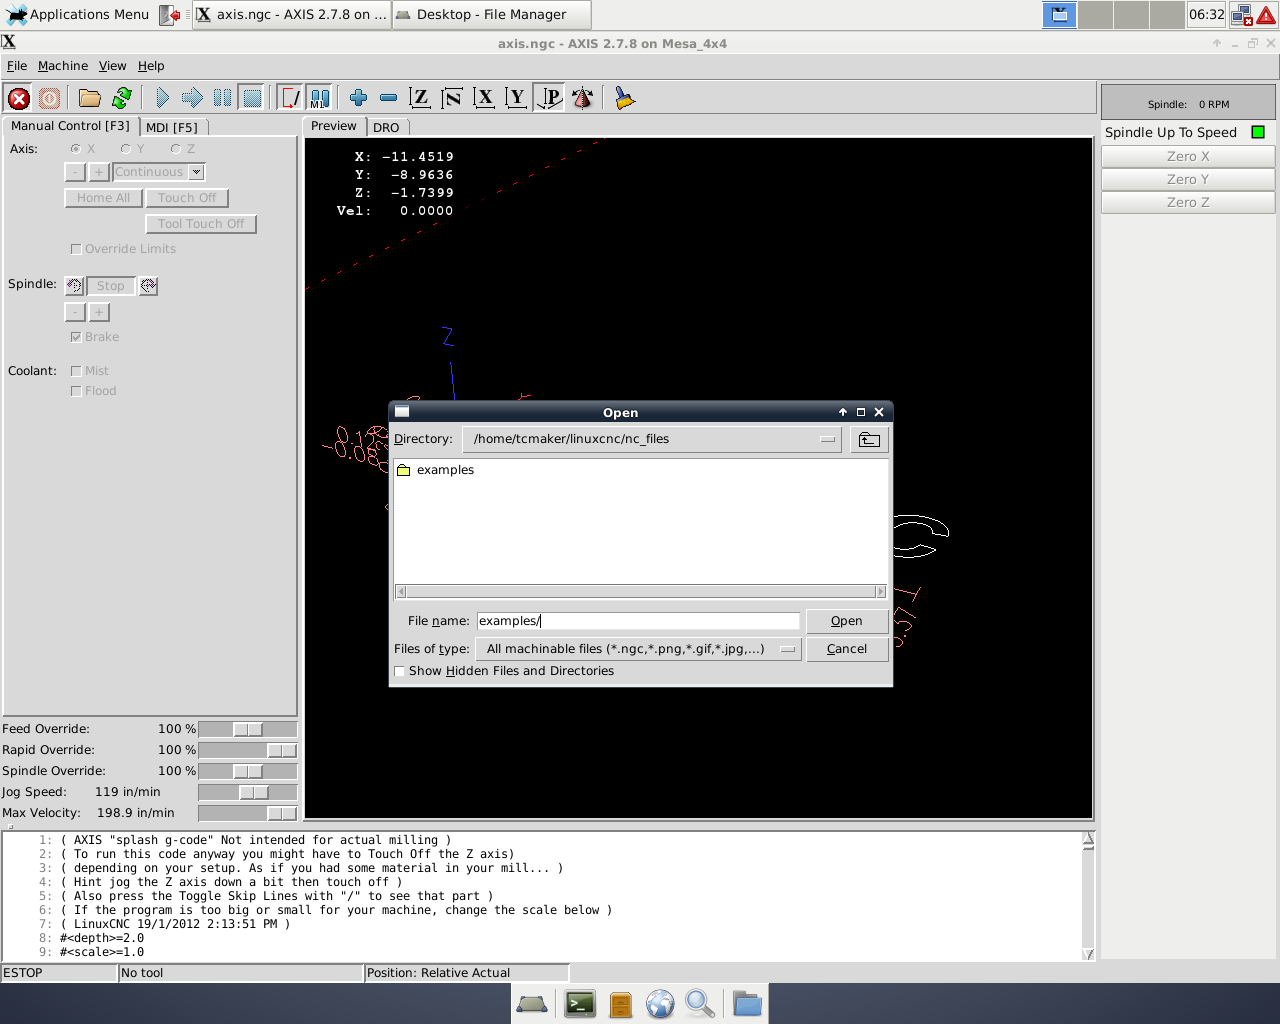Screen dimensions: 1280x1024
Task: Open the magnifier search dock icon
Action: [x=700, y=1003]
